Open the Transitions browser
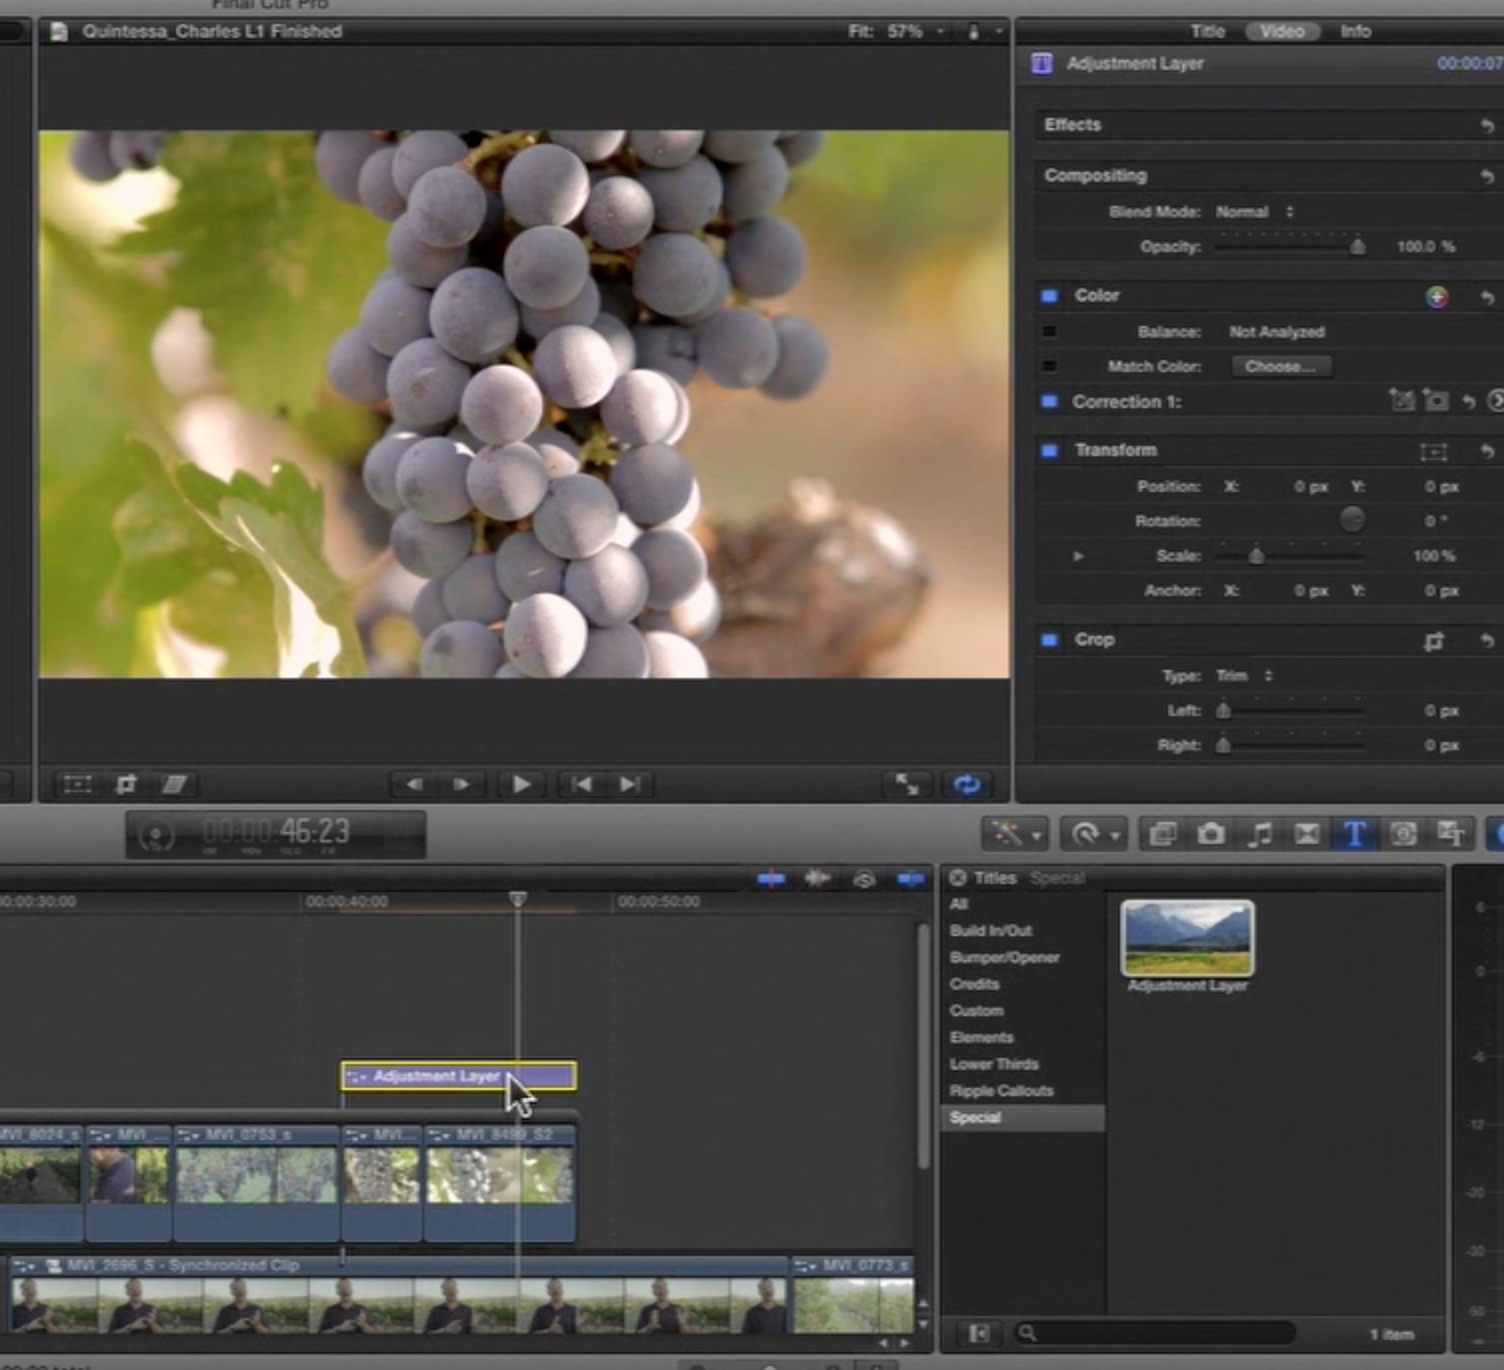Viewport: 1504px width, 1370px height. pyautogui.click(x=1306, y=834)
